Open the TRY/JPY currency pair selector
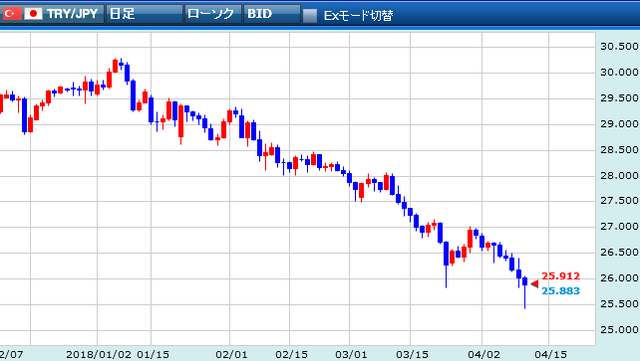This screenshot has height=361, width=640. (72, 14)
